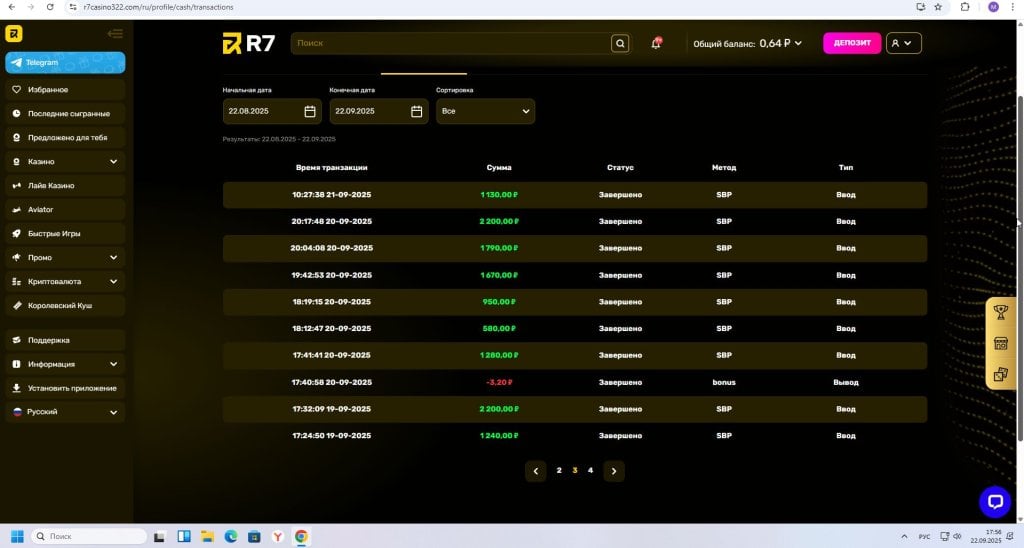Open browser extensions puzzle icon
The width and height of the screenshot is (1024, 548).
[x=965, y=7]
